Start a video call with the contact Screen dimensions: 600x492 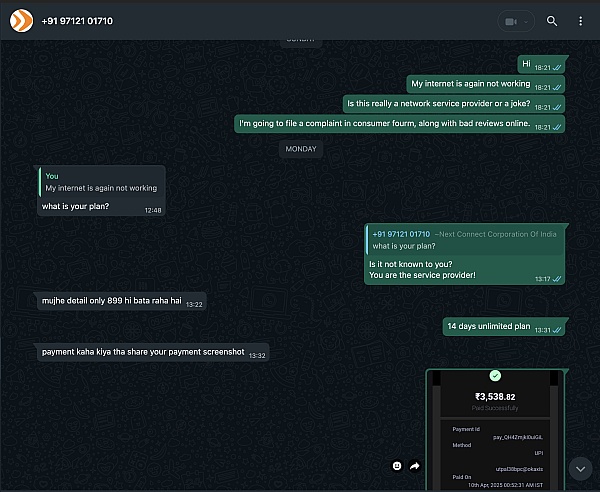(x=511, y=21)
